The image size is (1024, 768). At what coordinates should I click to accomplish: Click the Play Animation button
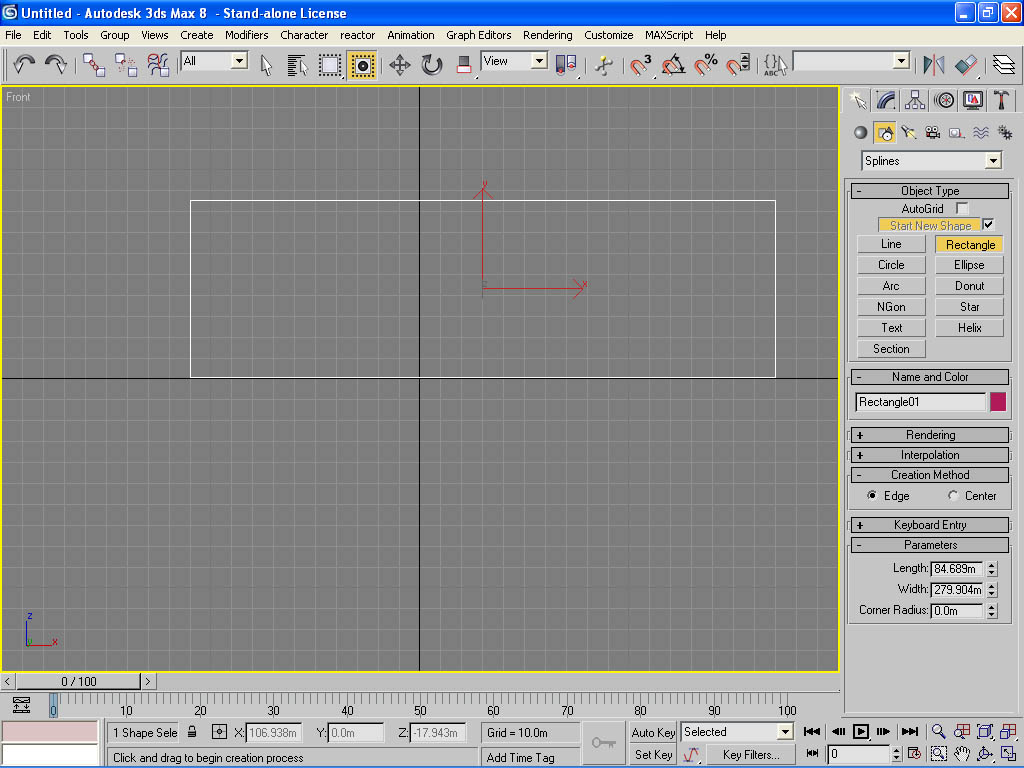point(861,731)
